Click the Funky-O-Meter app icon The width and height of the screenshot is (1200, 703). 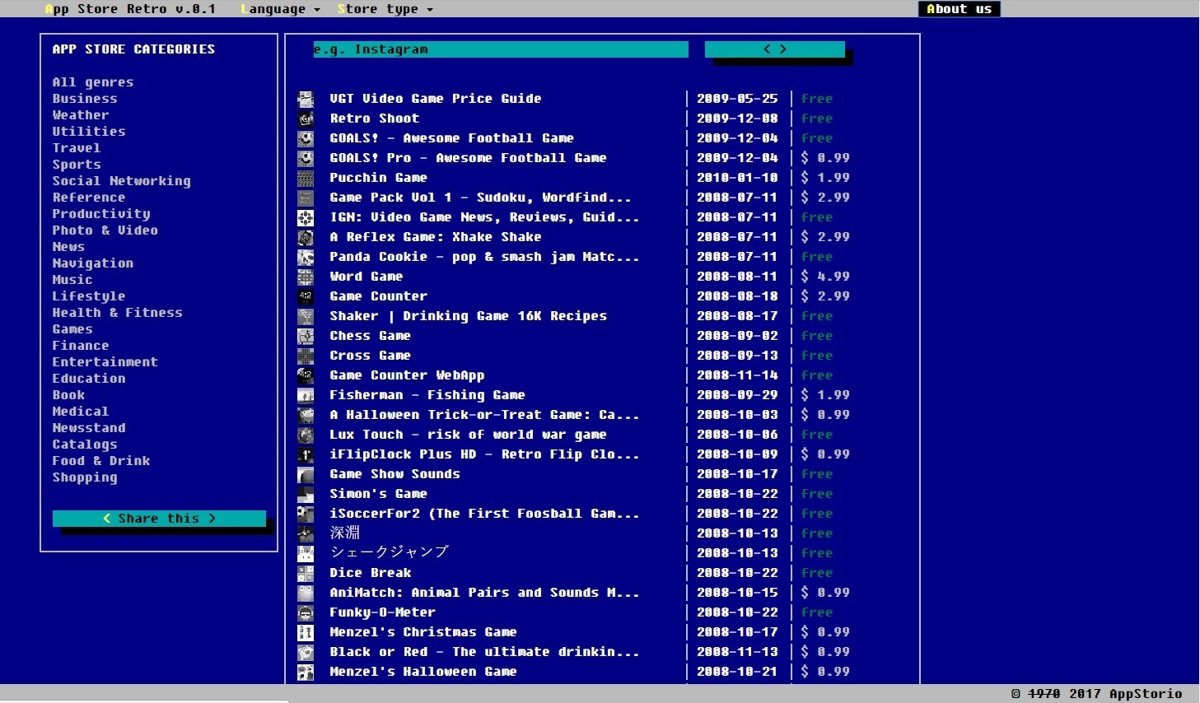306,613
